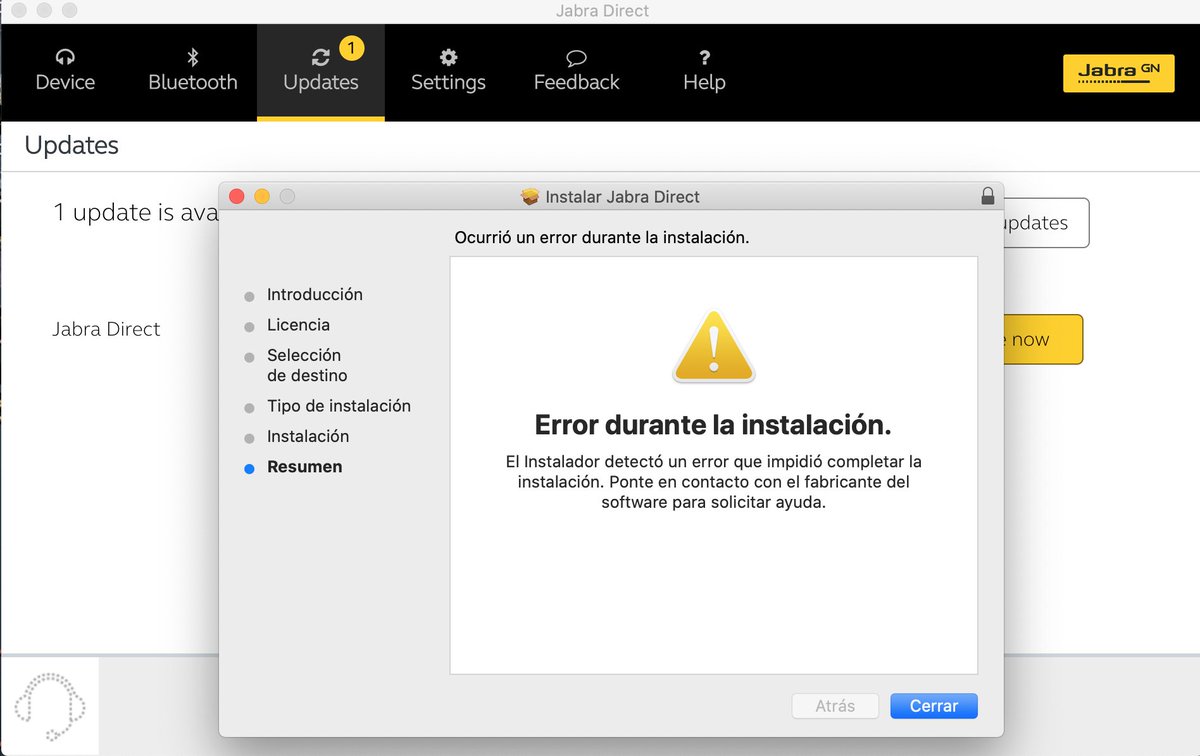Click the Bluetooth symbol icon
Viewport: 1200px width, 756px height.
click(x=193, y=57)
